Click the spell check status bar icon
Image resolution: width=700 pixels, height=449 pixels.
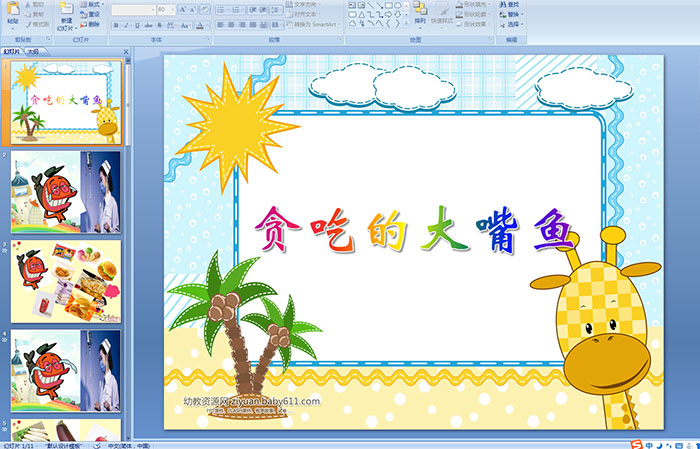pos(97,445)
